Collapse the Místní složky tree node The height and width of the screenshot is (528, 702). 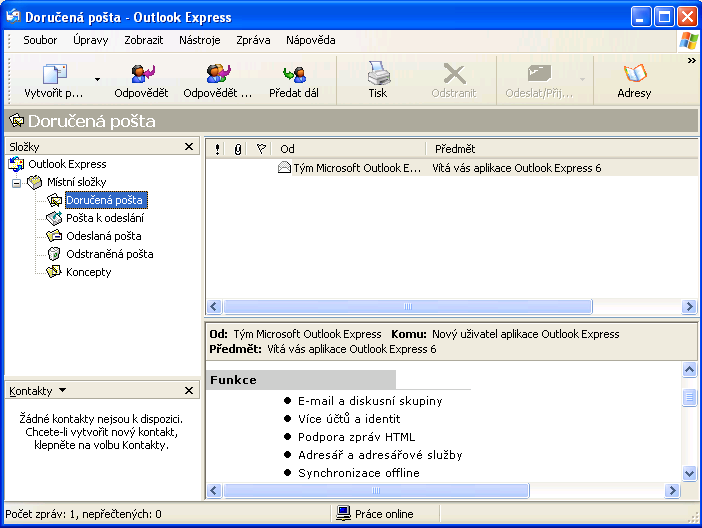[x=17, y=183]
